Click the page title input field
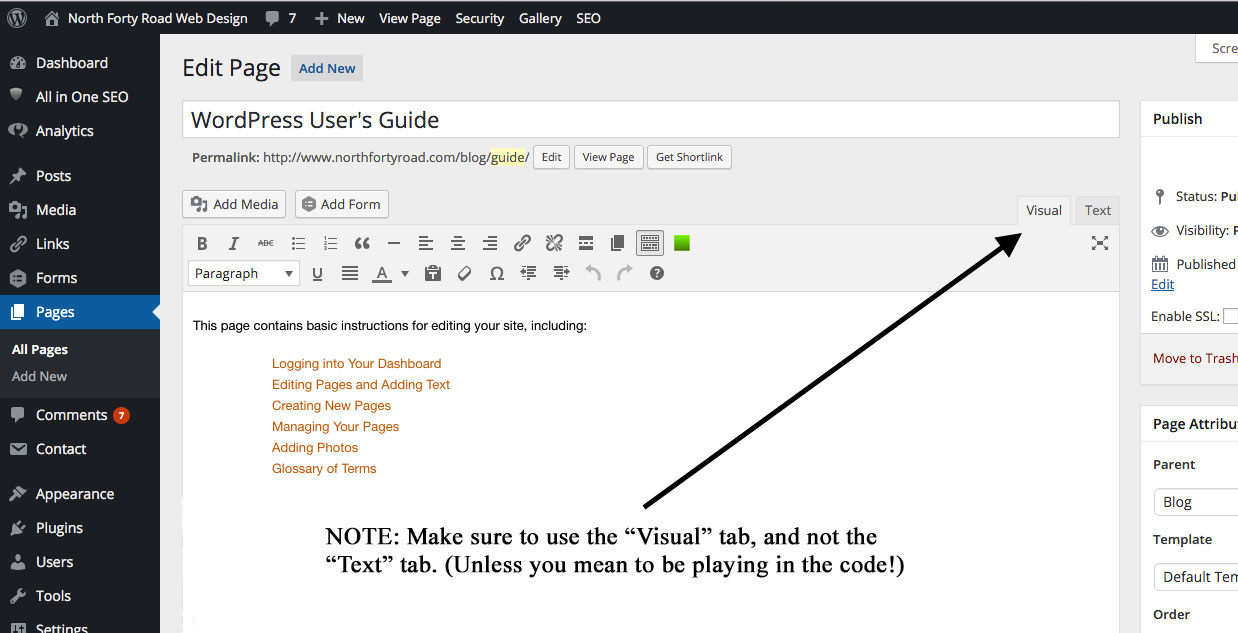 (651, 120)
